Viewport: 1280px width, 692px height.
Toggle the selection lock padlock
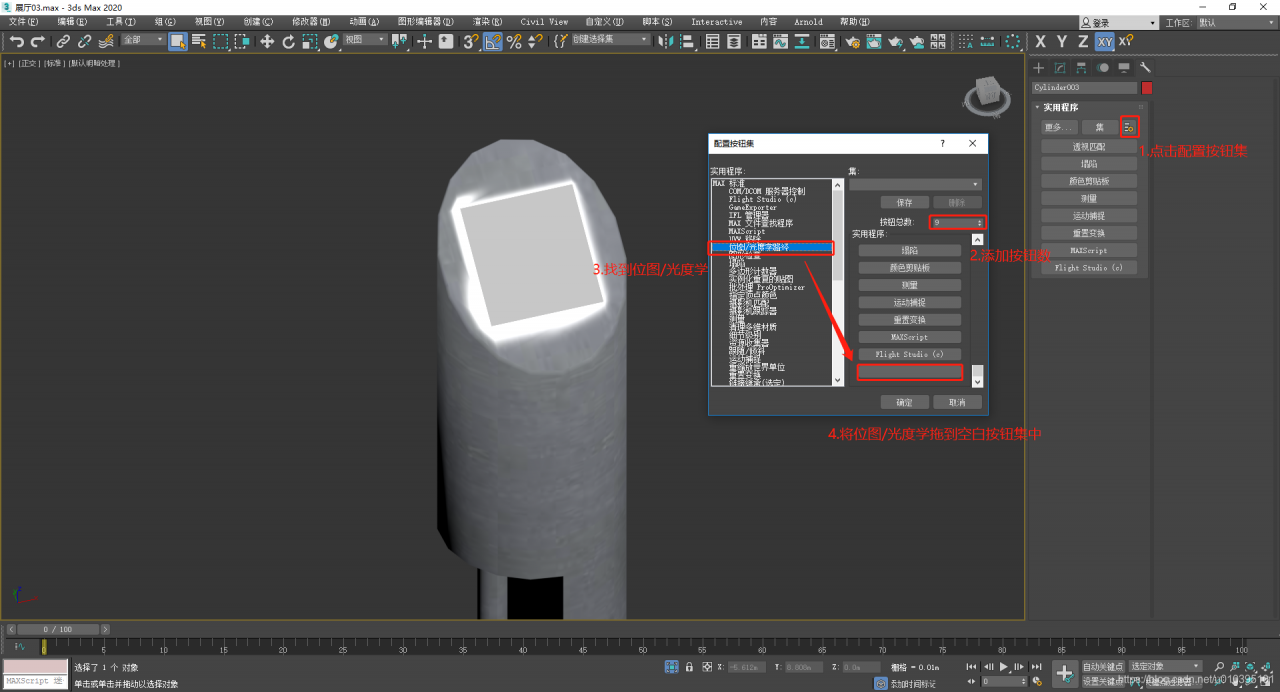pos(689,667)
